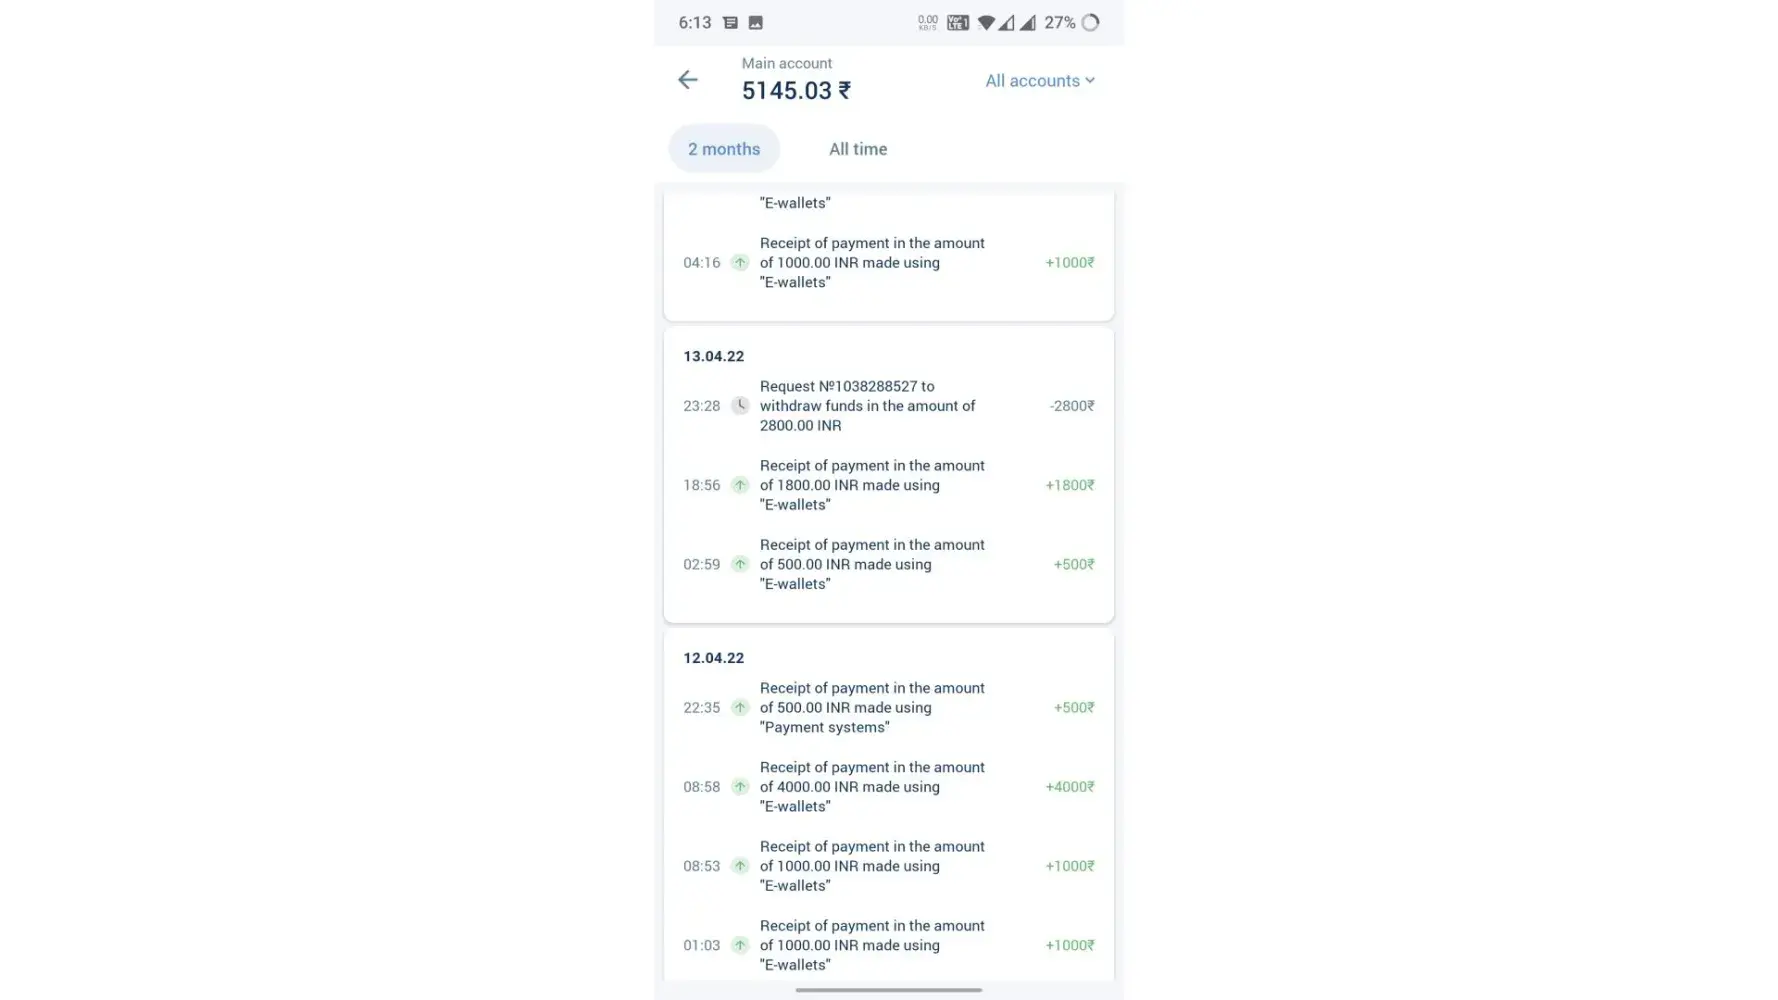Tap the bottom home gesture bar
The image size is (1778, 1000).
point(888,990)
